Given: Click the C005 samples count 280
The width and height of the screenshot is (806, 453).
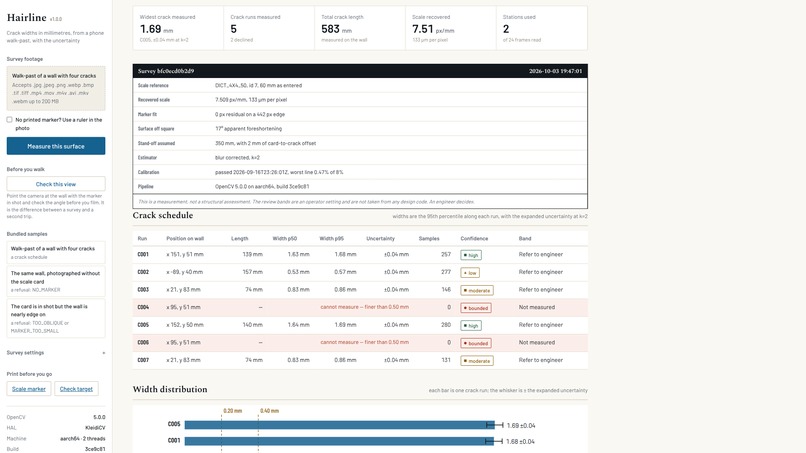Looking at the screenshot, I should click(446, 325).
